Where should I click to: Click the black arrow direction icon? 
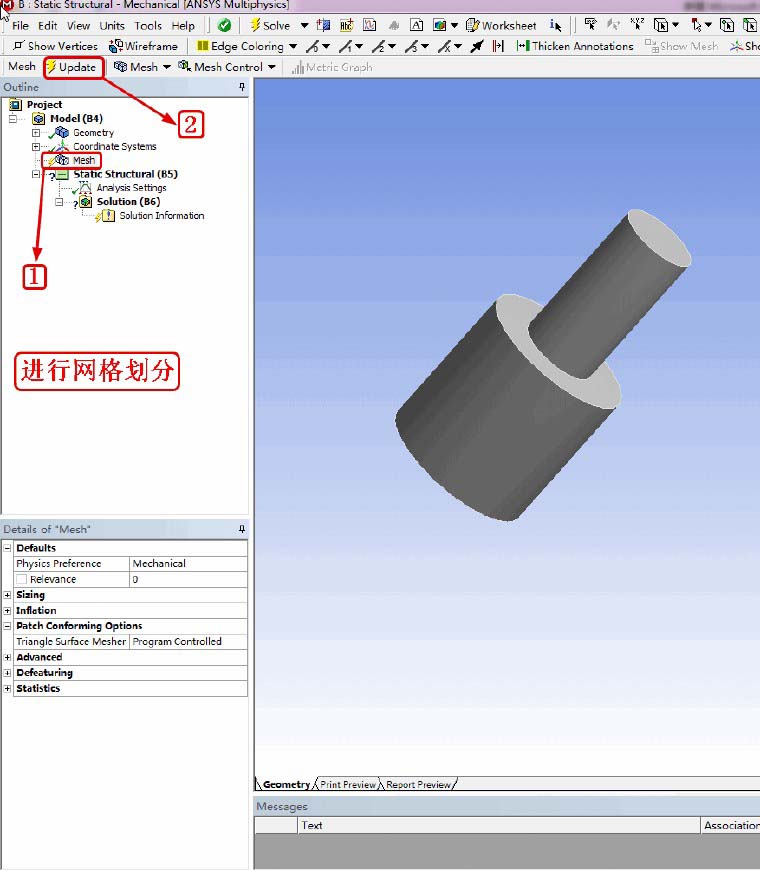(477, 46)
